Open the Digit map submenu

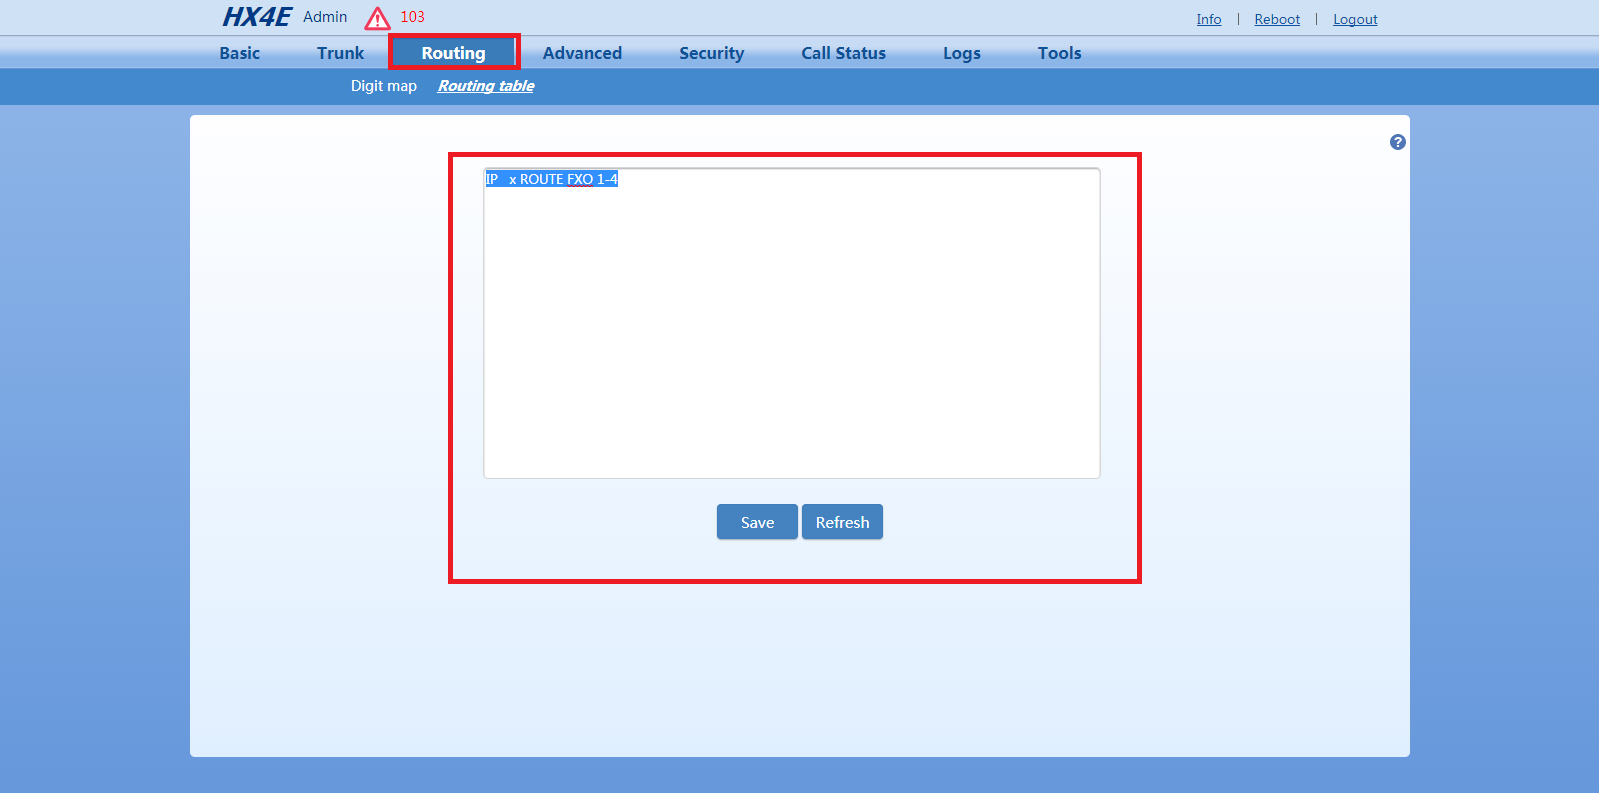(x=383, y=86)
